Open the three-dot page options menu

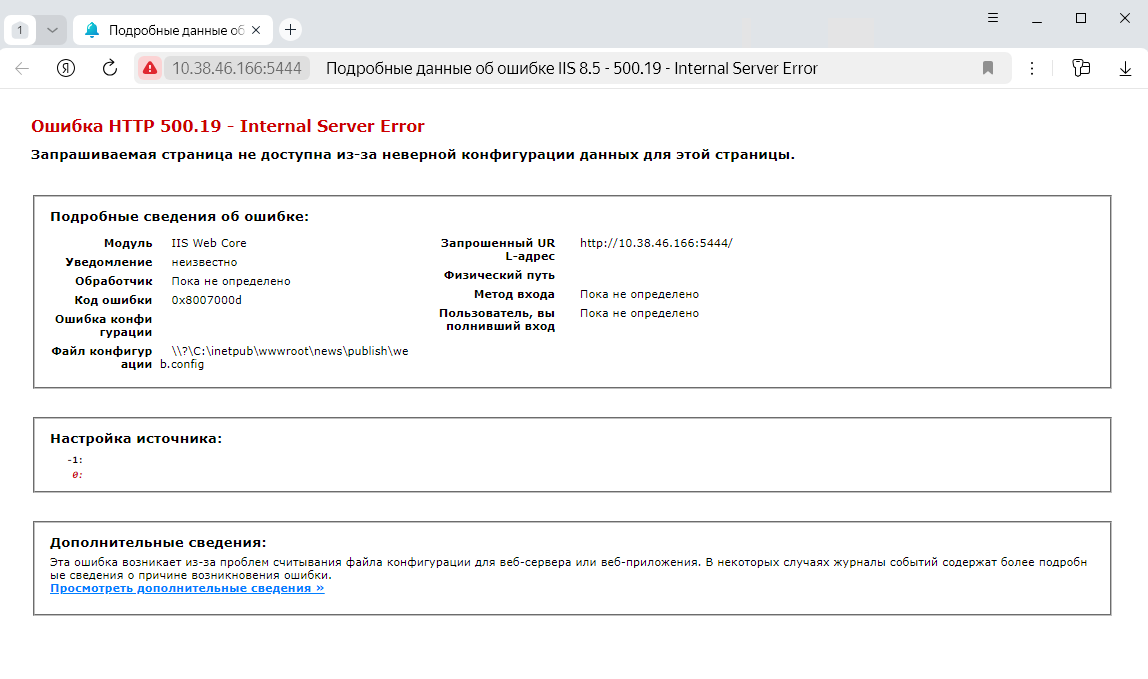point(1032,68)
